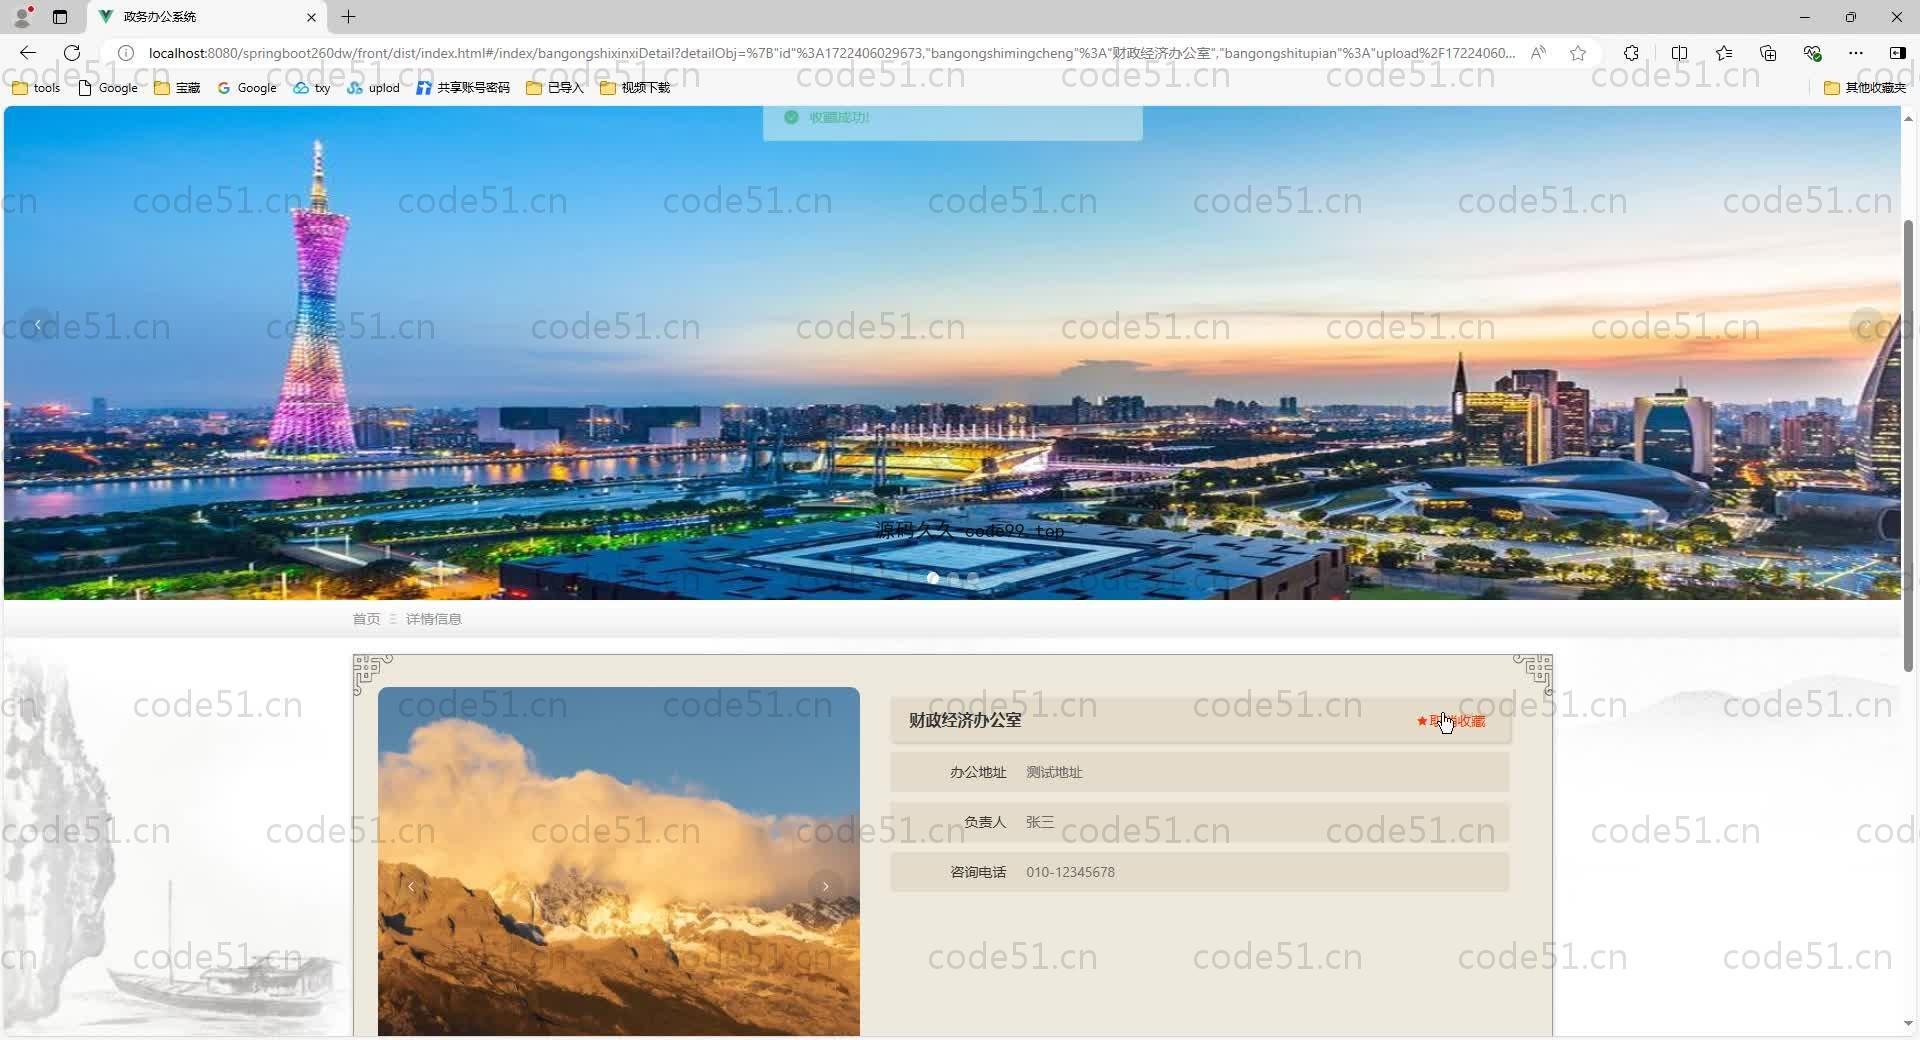1920x1040 pixels.
Task: Click the read aloud icon in address bar
Action: point(1538,53)
